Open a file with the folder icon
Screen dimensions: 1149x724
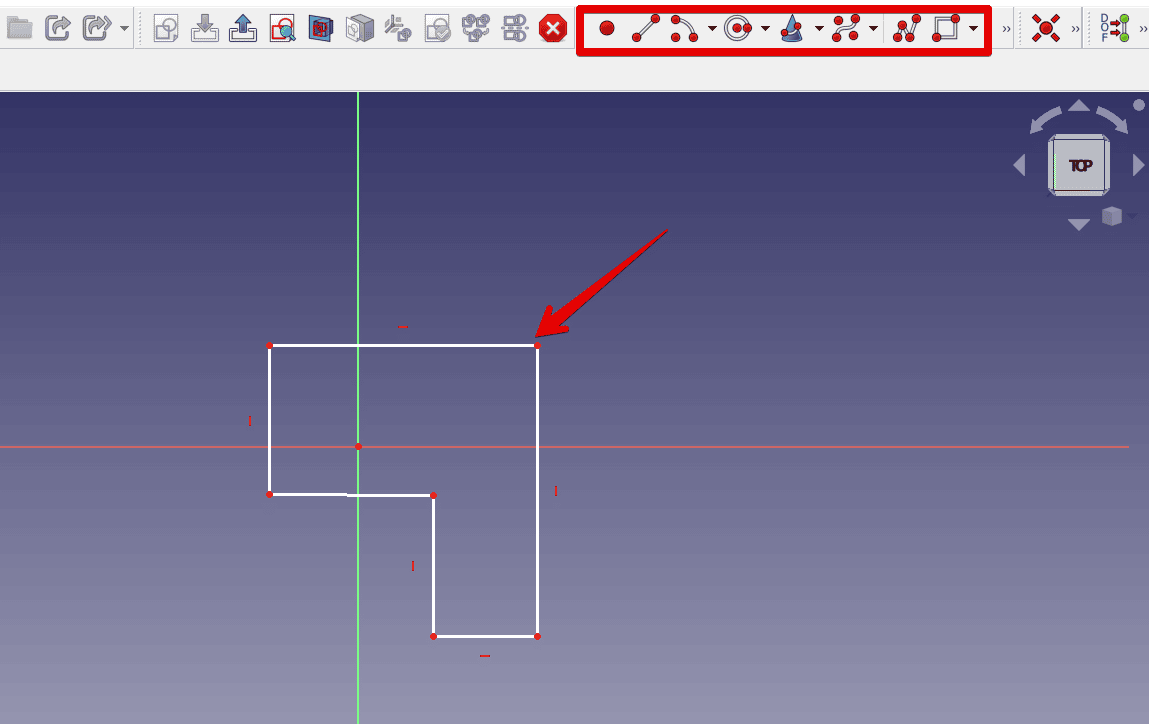pyautogui.click(x=18, y=27)
